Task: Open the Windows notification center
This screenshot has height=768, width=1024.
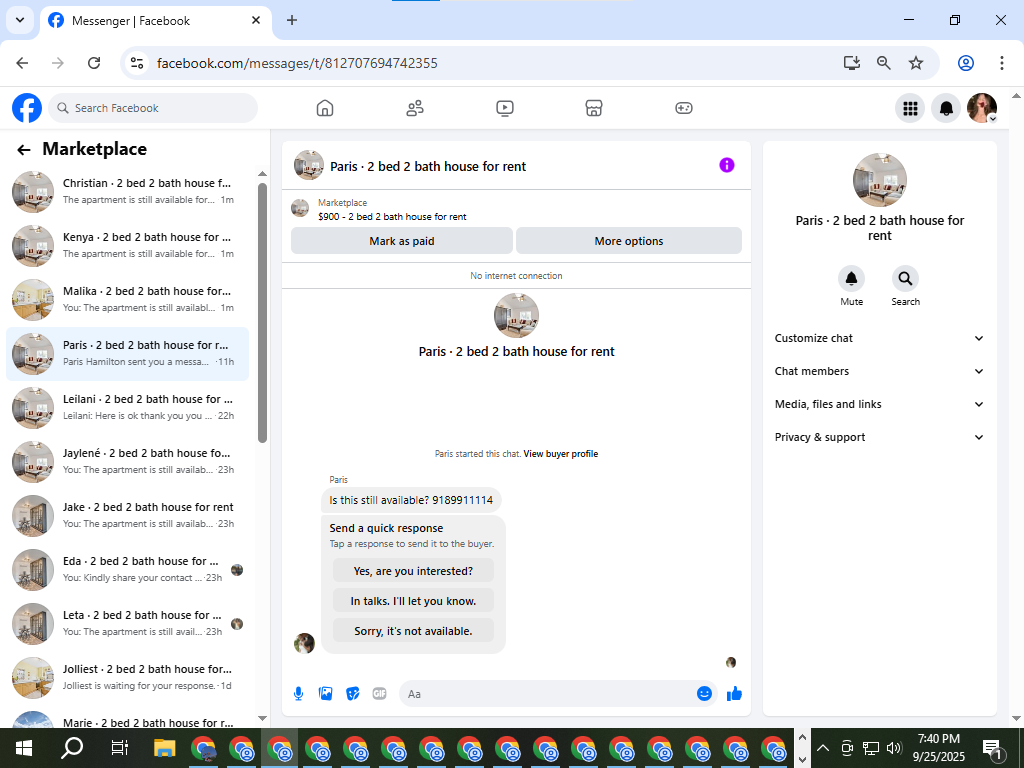Action: point(992,749)
